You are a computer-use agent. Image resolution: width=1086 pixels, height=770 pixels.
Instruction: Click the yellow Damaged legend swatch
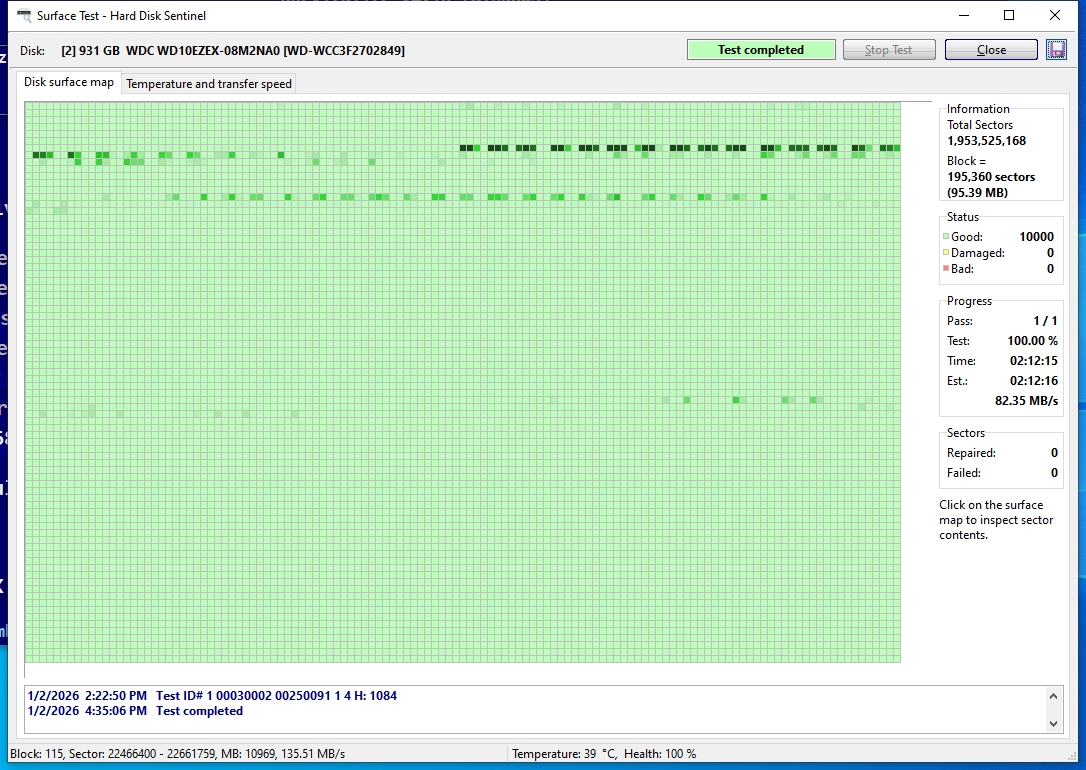[x=946, y=253]
